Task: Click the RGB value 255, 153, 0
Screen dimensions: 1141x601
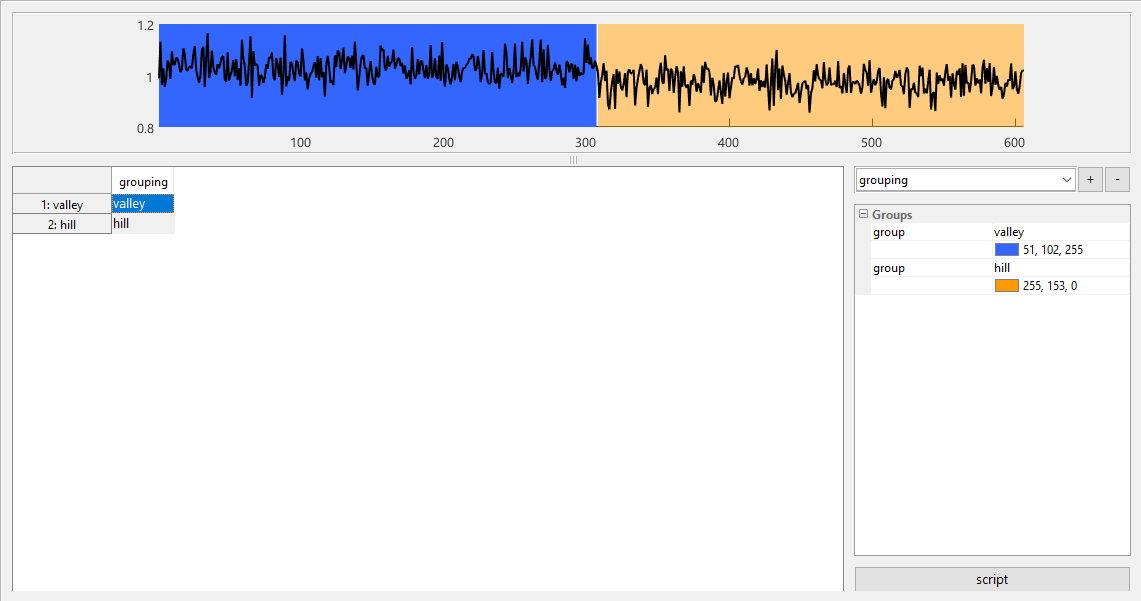Action: coord(1050,286)
